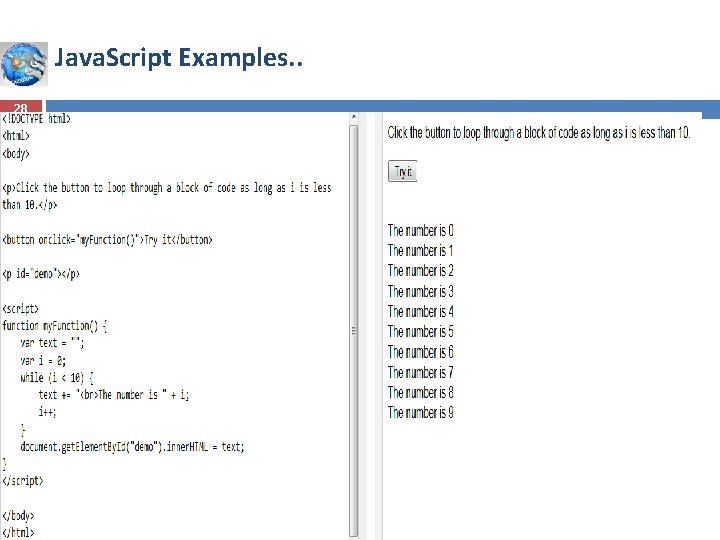Click output line "The number is 8"
The width and height of the screenshot is (720, 540).
tap(421, 392)
